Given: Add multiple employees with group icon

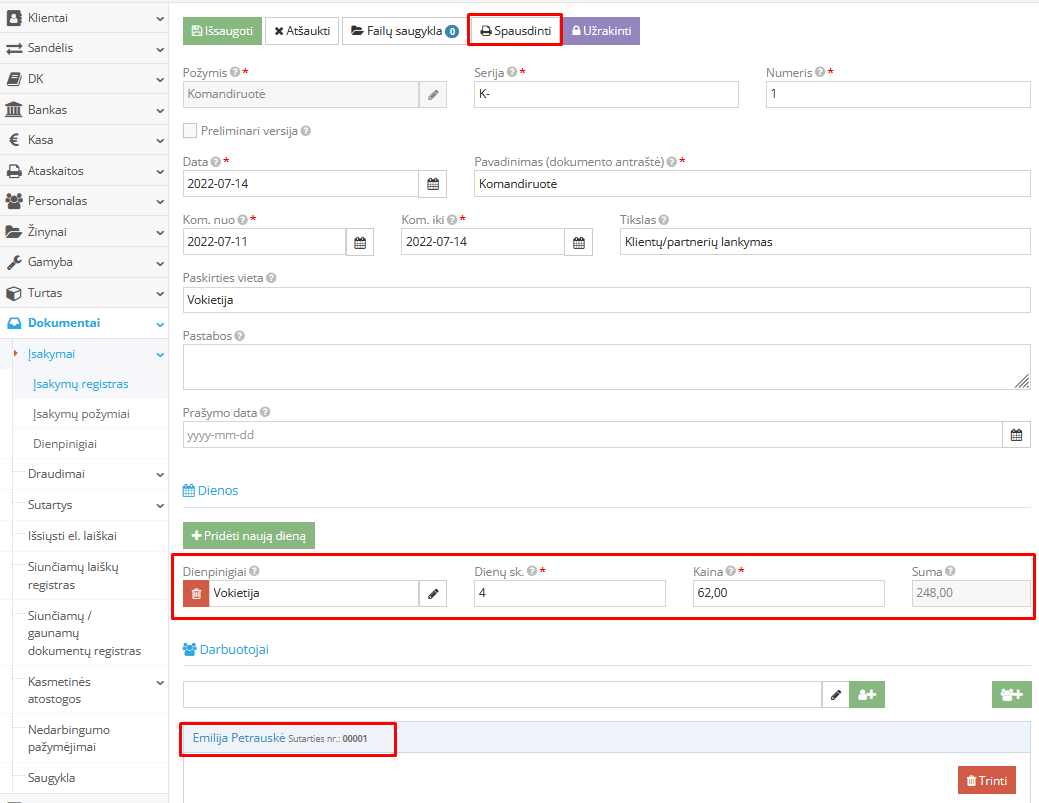Looking at the screenshot, I should tap(1011, 695).
